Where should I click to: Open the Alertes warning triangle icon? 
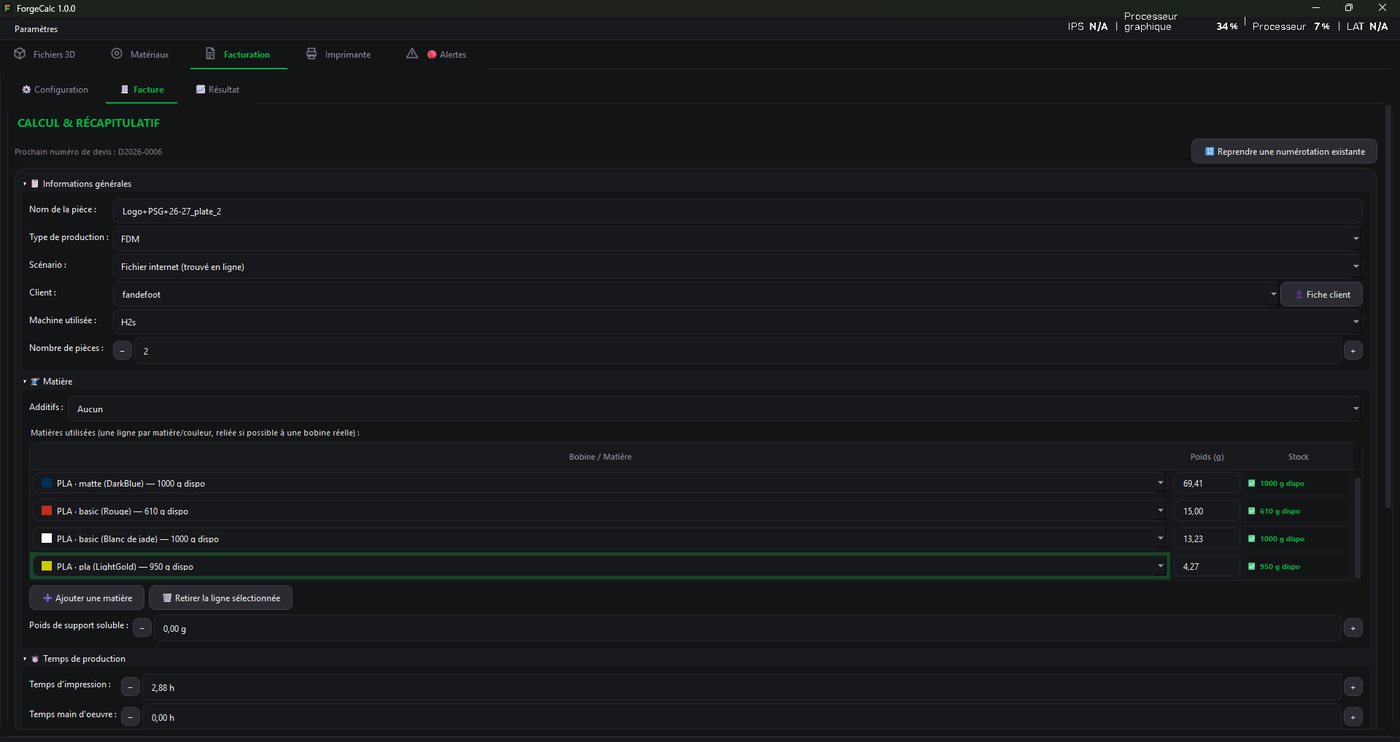[412, 54]
